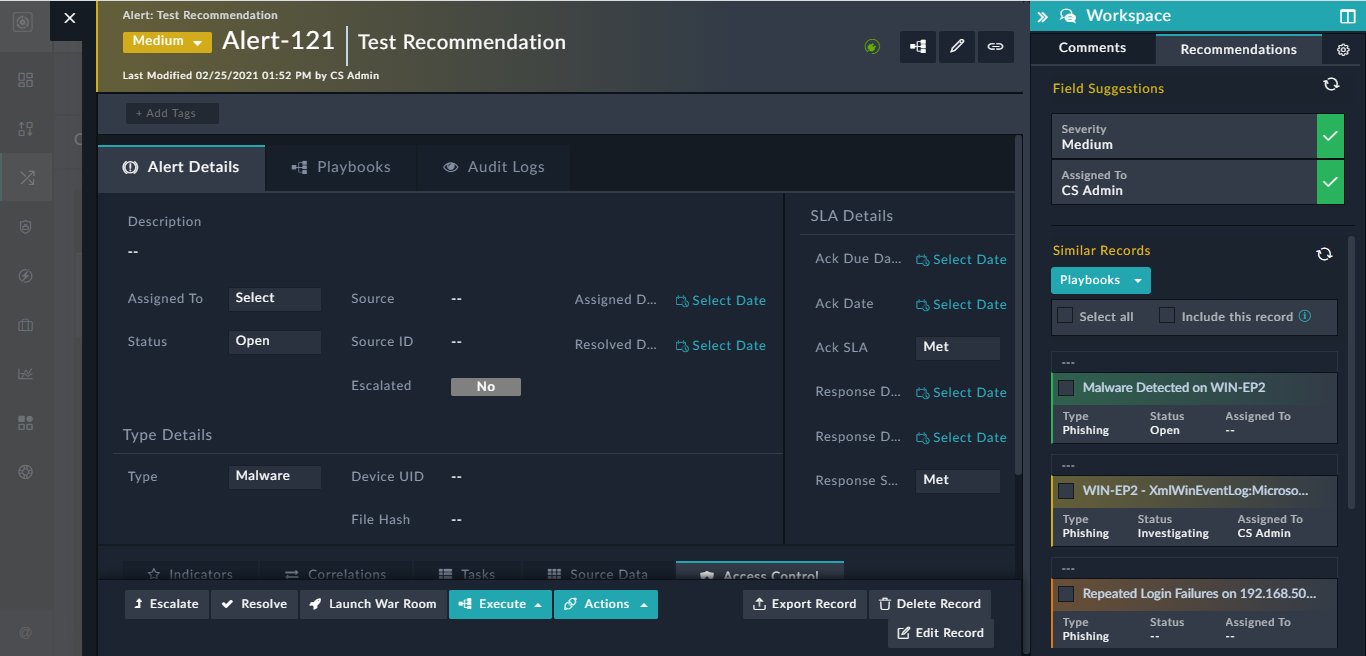Click the settings icon at sidebar bottom
This screenshot has height=656, width=1366.
coord(26,632)
